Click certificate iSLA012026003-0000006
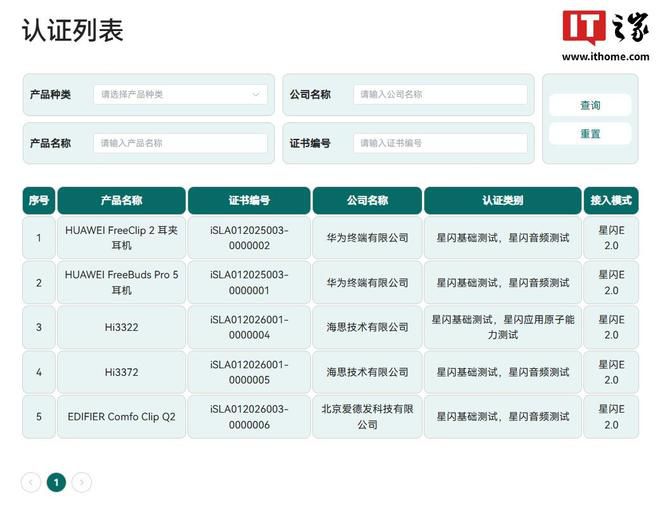This screenshot has width=660, height=509. click(x=249, y=417)
